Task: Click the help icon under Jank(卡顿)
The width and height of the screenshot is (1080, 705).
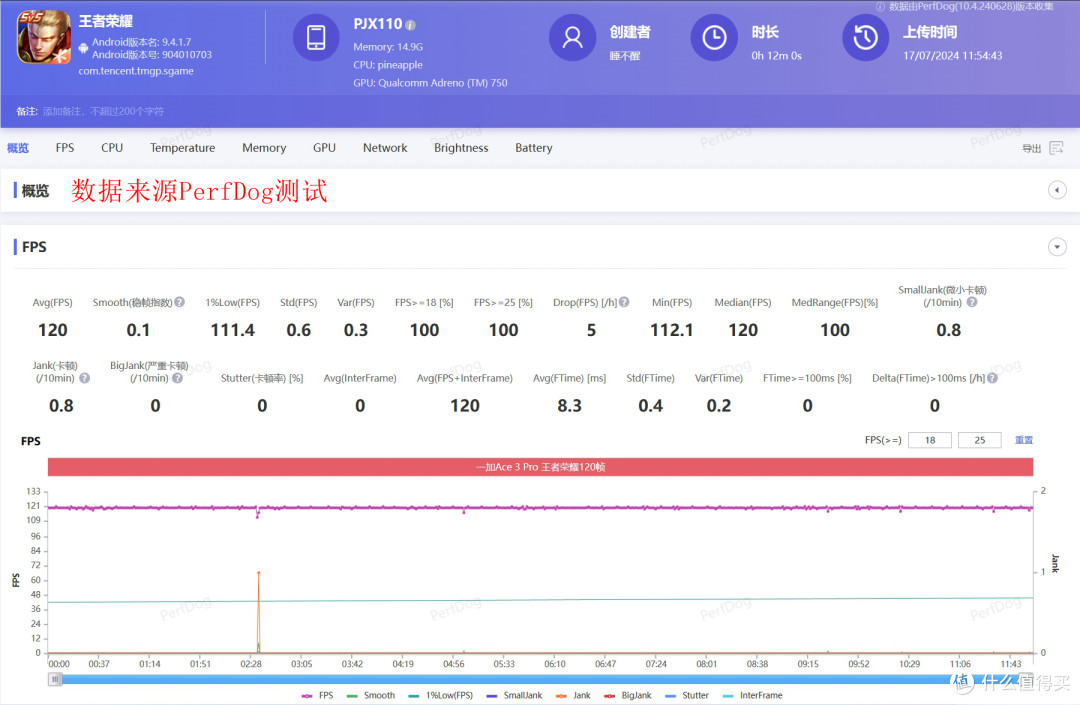Action: point(85,377)
